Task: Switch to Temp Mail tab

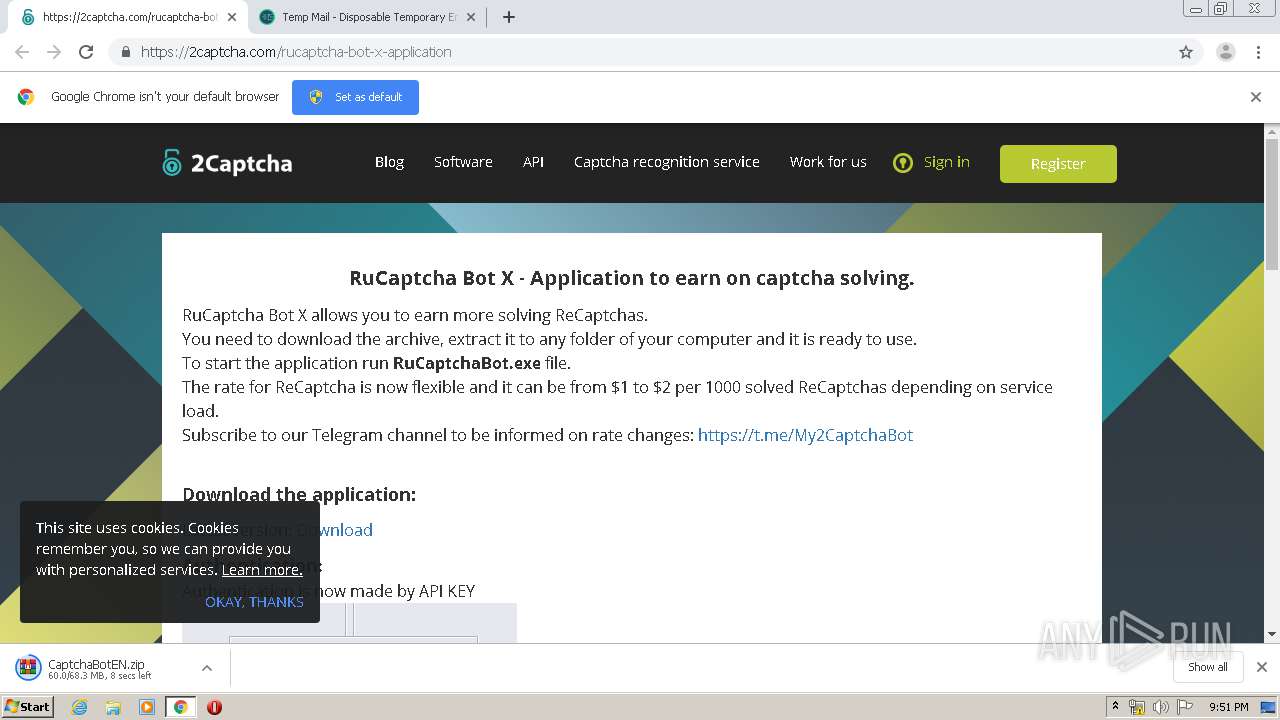Action: coord(367,17)
